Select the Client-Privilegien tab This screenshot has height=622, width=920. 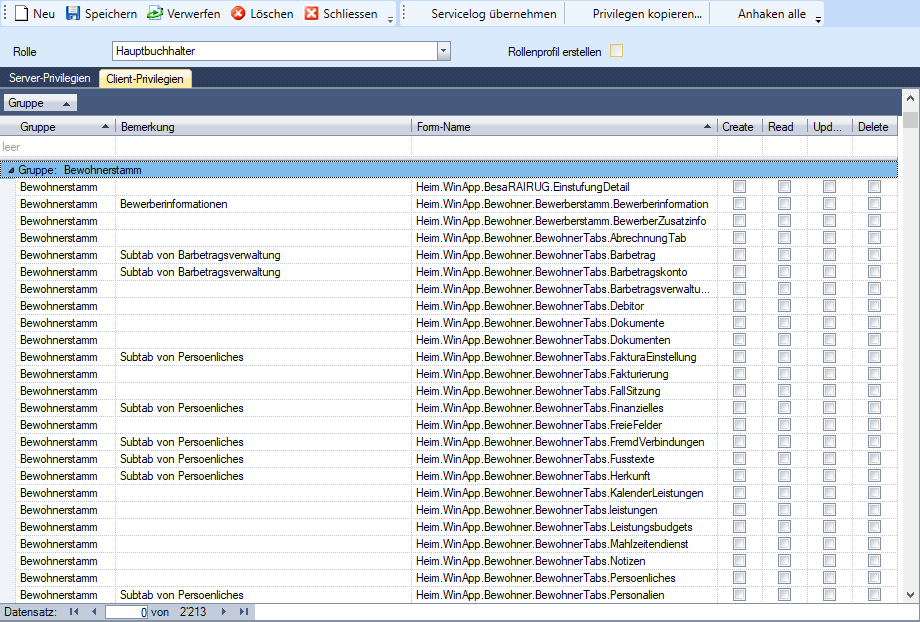pyautogui.click(x=145, y=78)
